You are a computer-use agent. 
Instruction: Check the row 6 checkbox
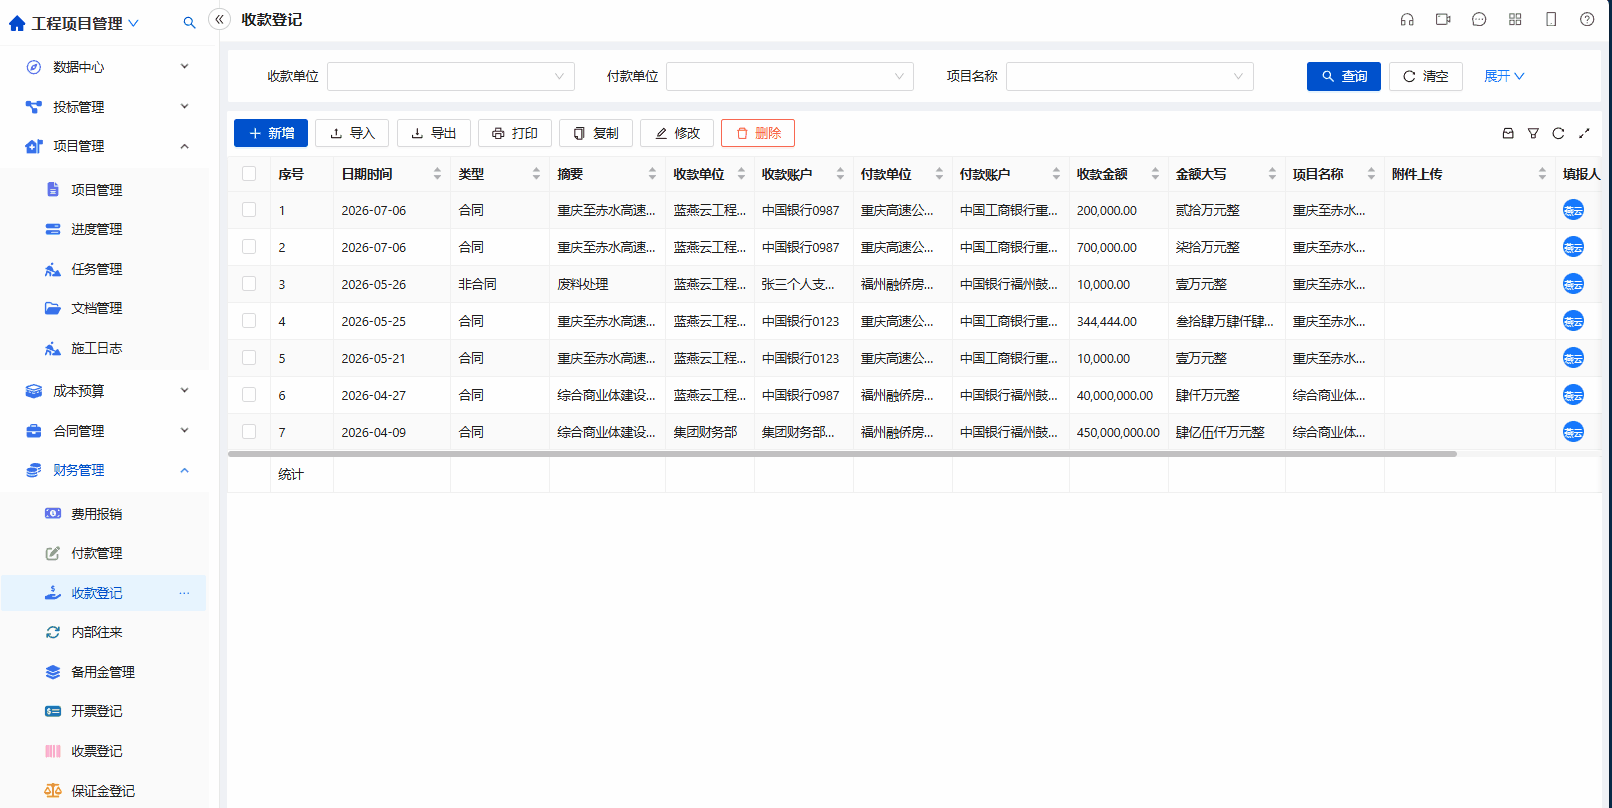pos(249,395)
